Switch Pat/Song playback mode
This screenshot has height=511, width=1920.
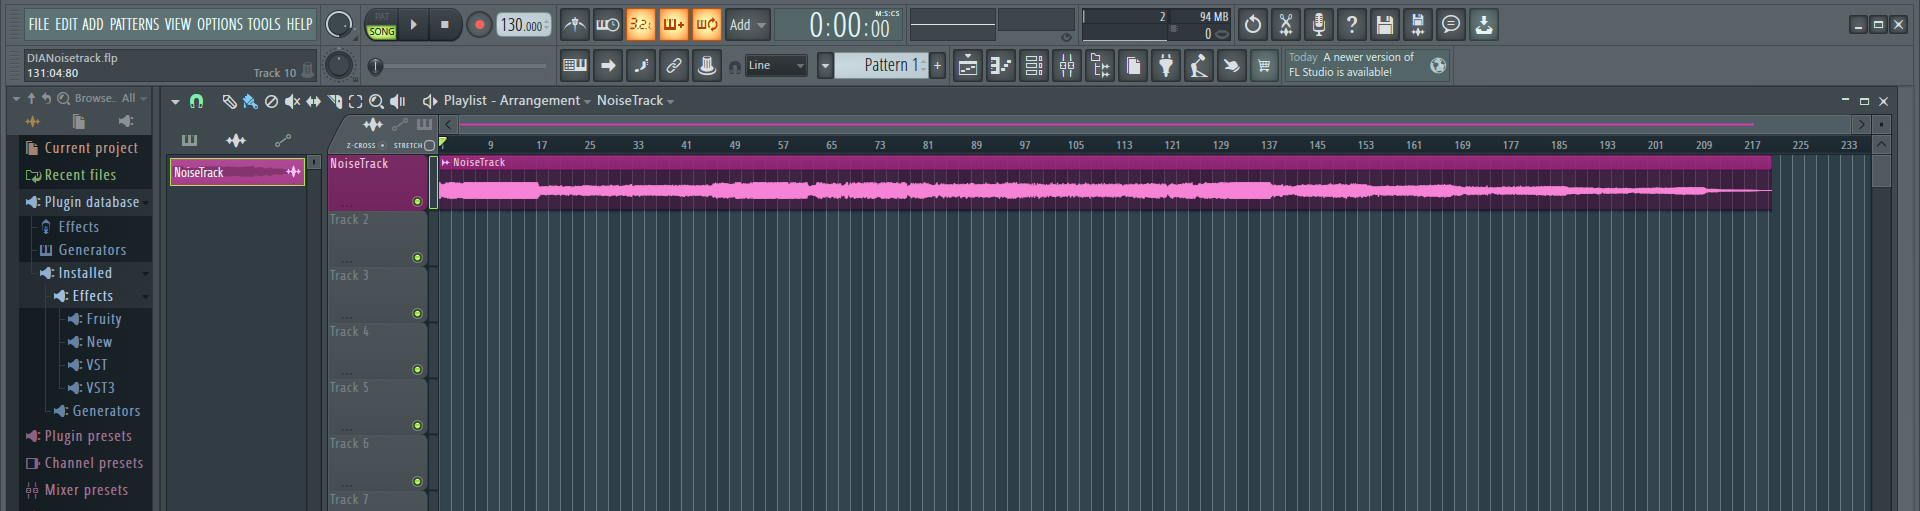click(382, 25)
